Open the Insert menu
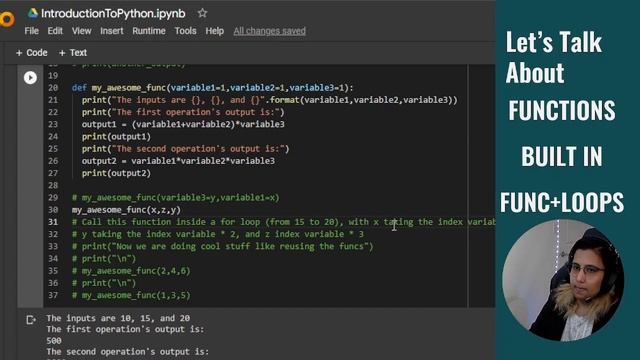The image size is (640, 360). point(112,31)
